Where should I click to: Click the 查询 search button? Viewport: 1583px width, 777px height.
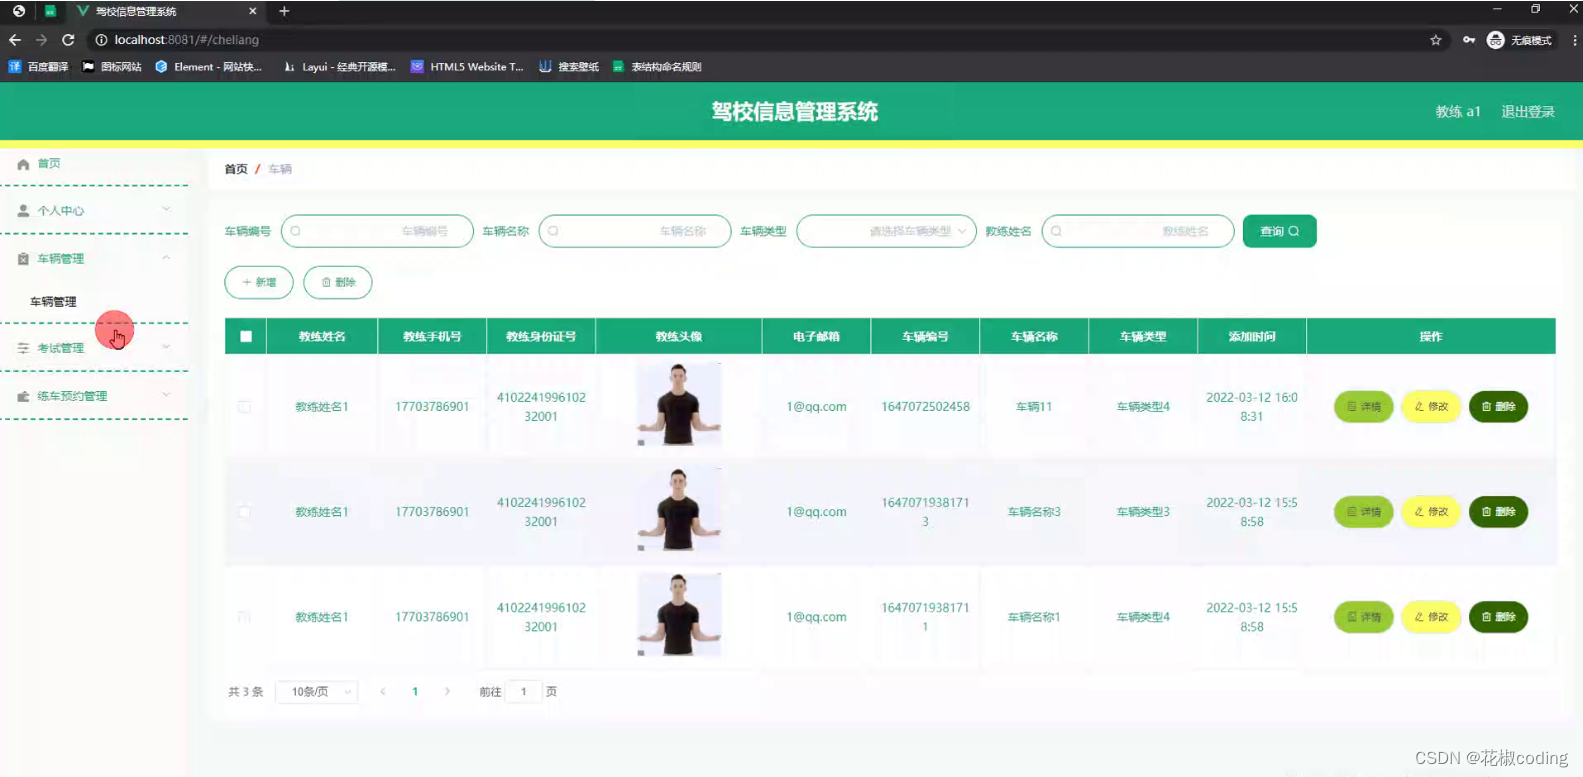(1280, 231)
